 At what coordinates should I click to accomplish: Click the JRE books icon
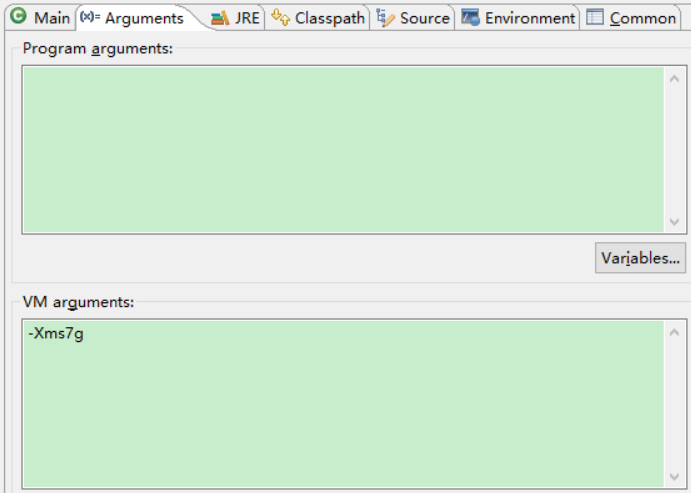pyautogui.click(x=220, y=18)
